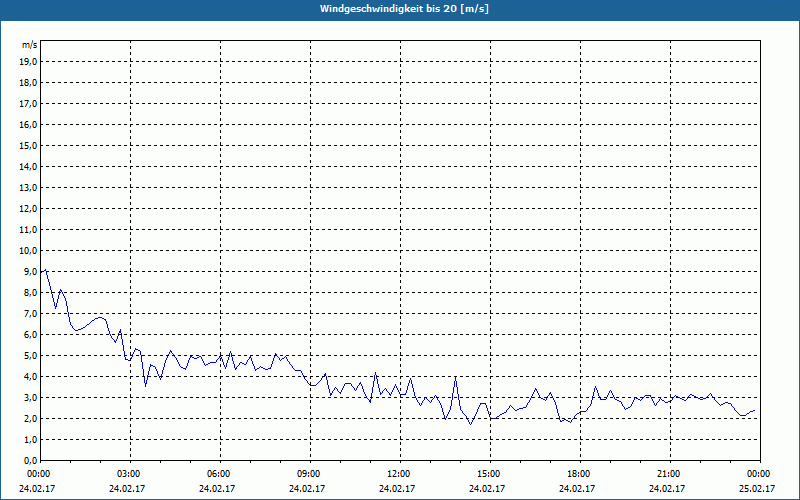Click the "m/s" unit label on the y-axis
The width and height of the screenshot is (800, 500).
coord(29,45)
